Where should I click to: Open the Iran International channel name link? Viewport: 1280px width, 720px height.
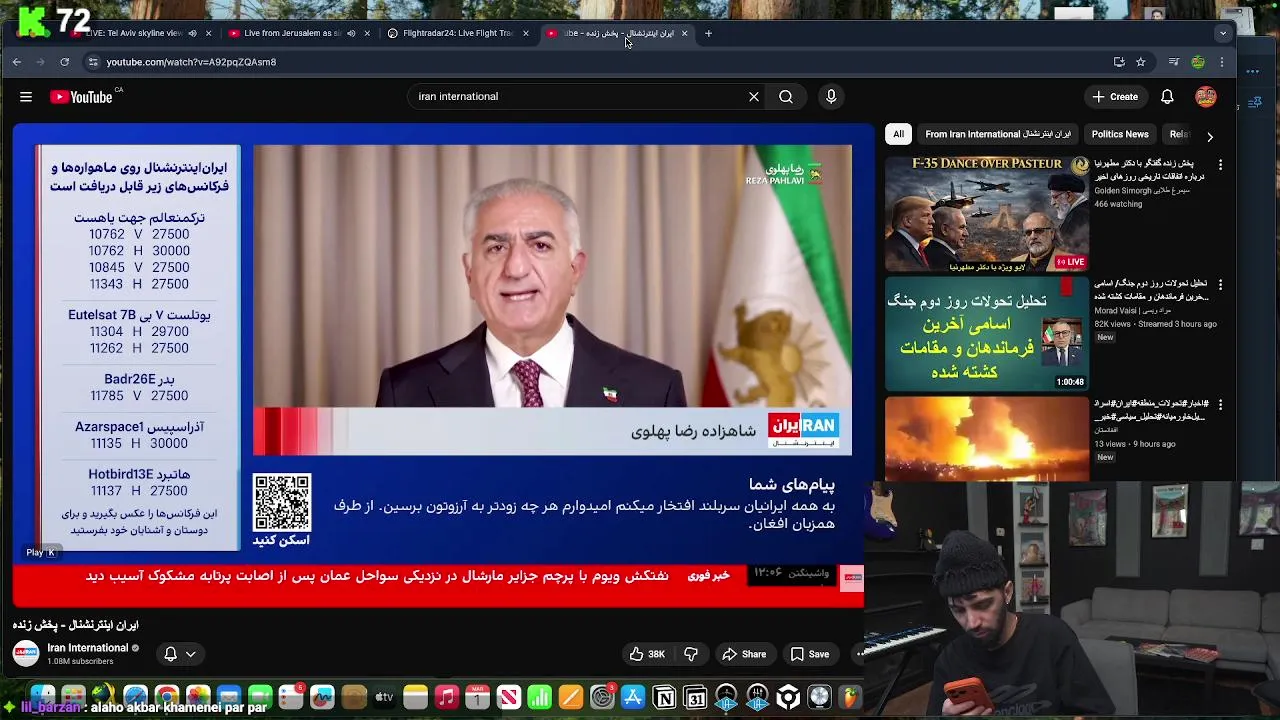click(88, 648)
